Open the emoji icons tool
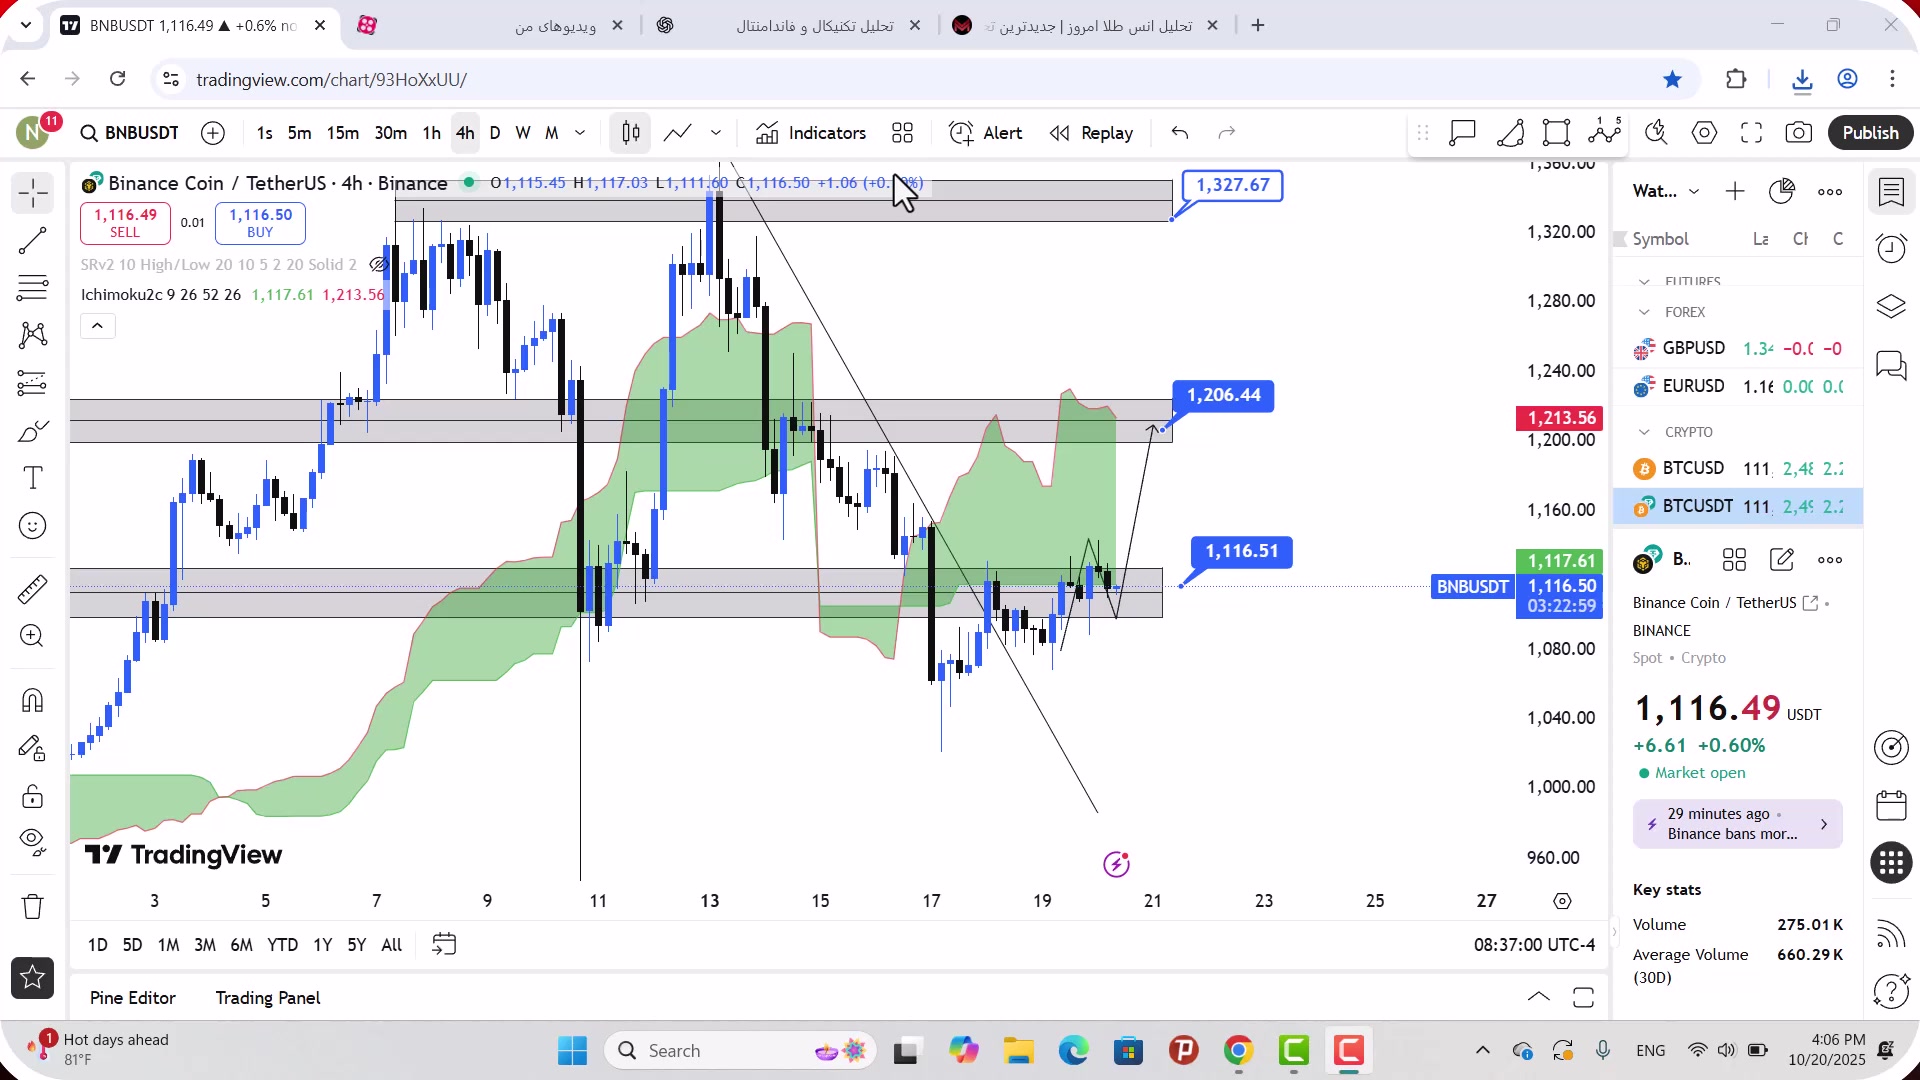The height and width of the screenshot is (1080, 1920). [x=33, y=526]
